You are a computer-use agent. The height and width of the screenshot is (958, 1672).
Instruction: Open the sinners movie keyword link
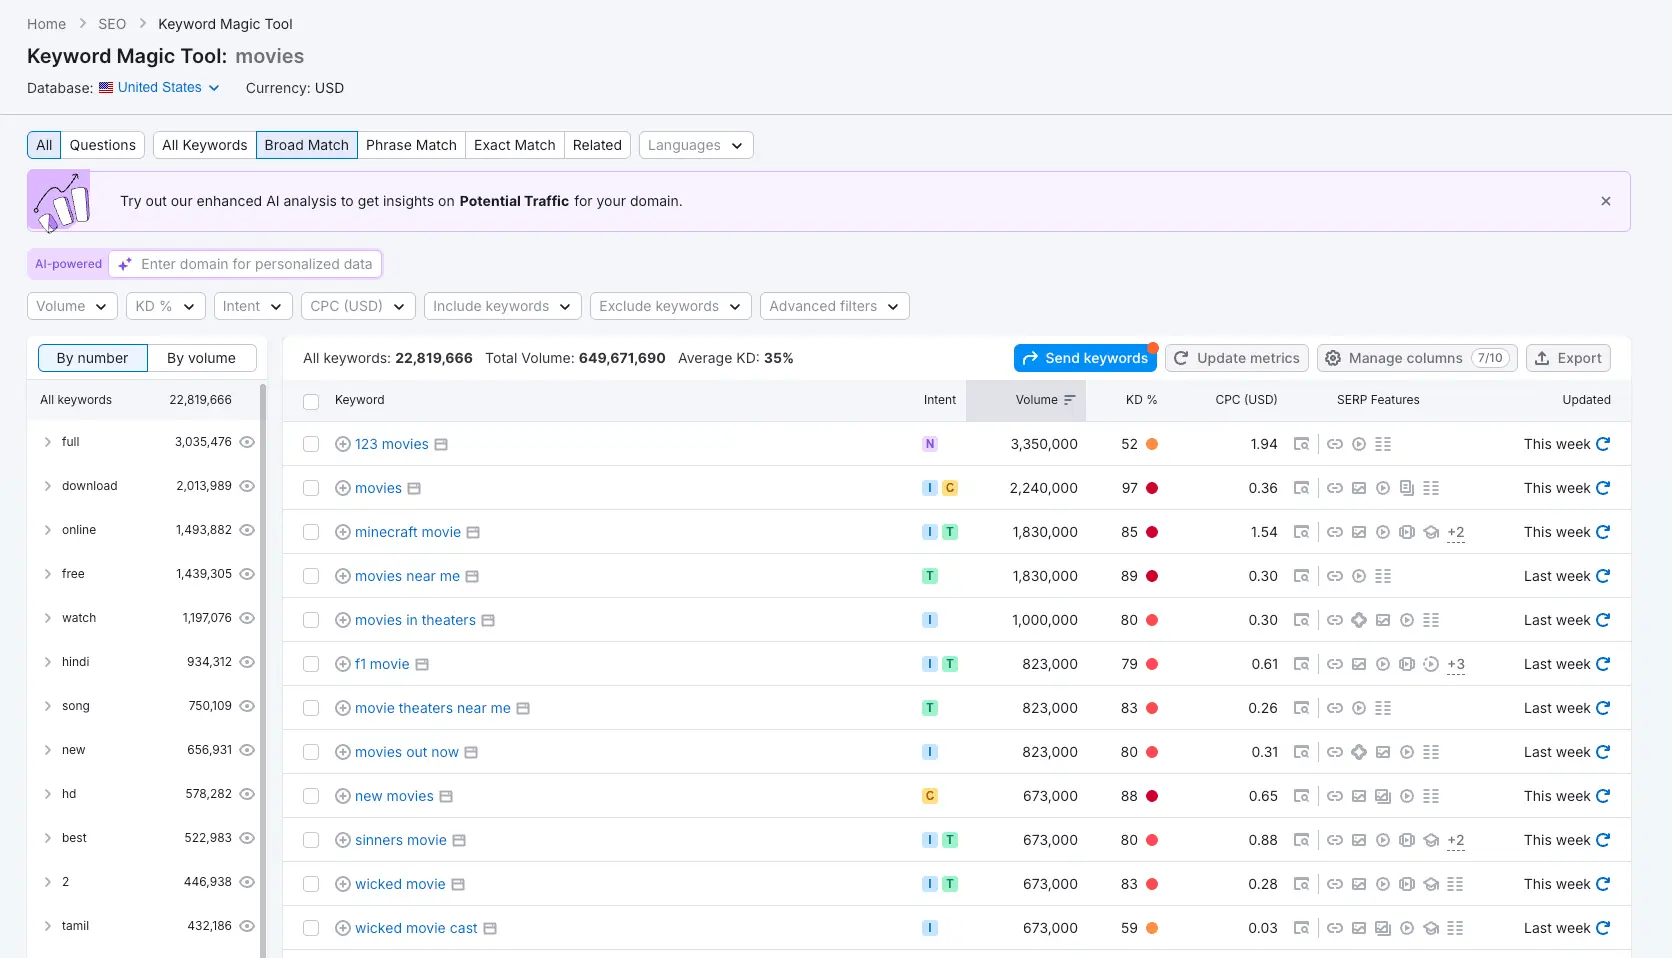tap(400, 840)
